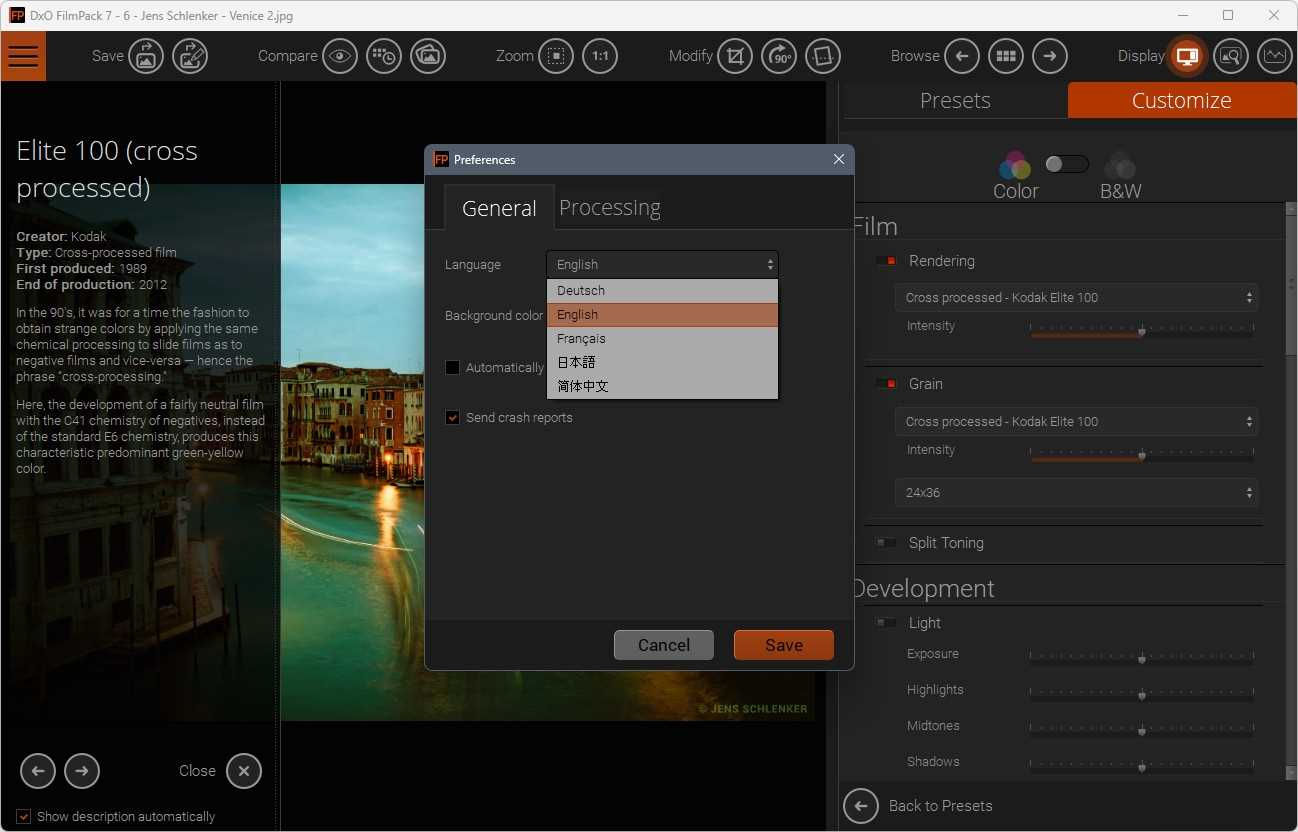The image size is (1298, 832).
Task: Click the Zoom to fit icon
Action: pyautogui.click(x=556, y=56)
